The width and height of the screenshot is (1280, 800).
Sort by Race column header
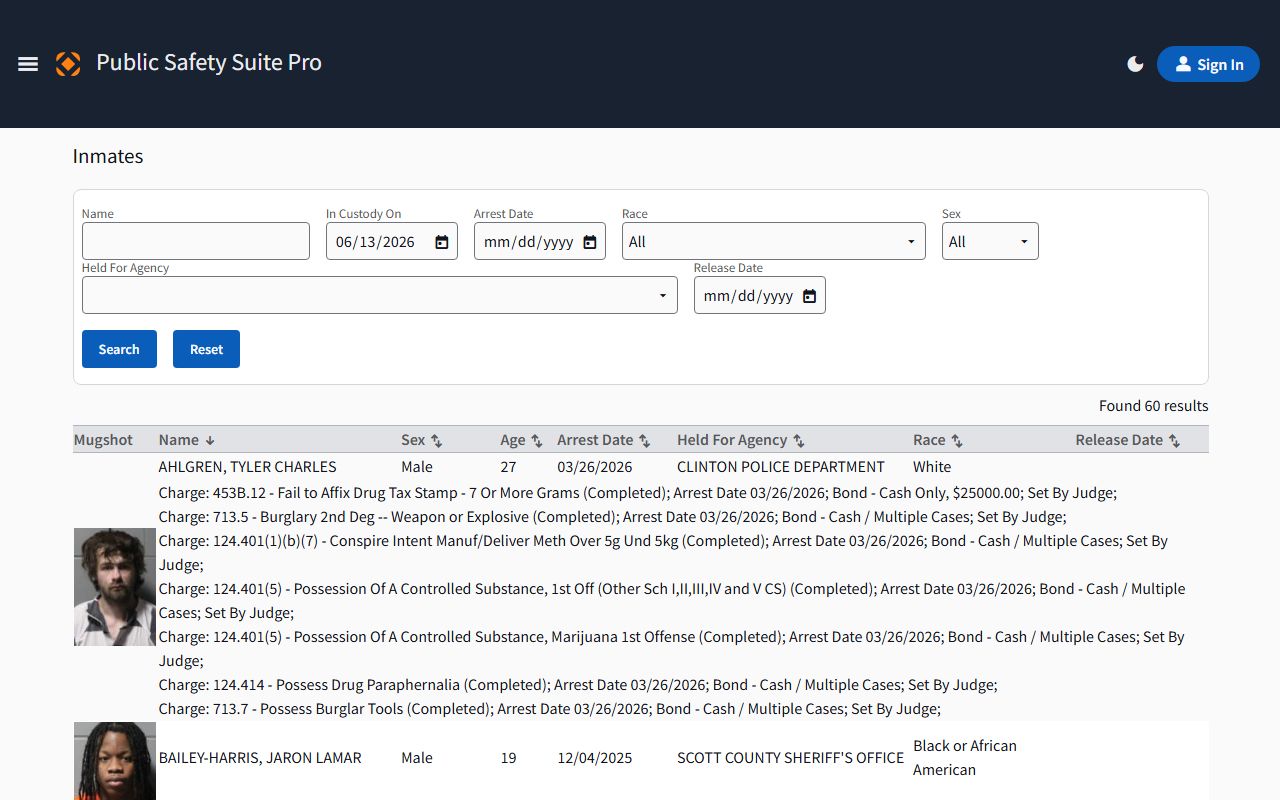tap(938, 440)
